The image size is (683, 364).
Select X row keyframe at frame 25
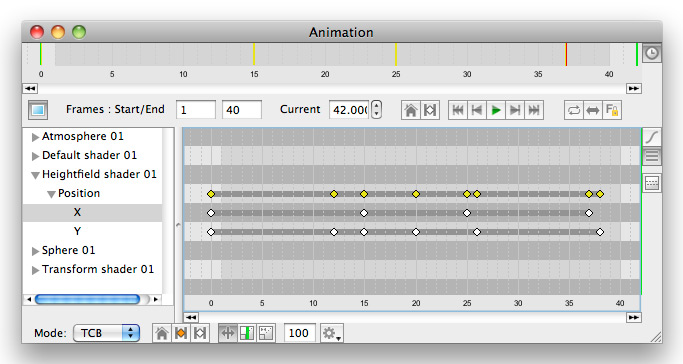(x=467, y=213)
